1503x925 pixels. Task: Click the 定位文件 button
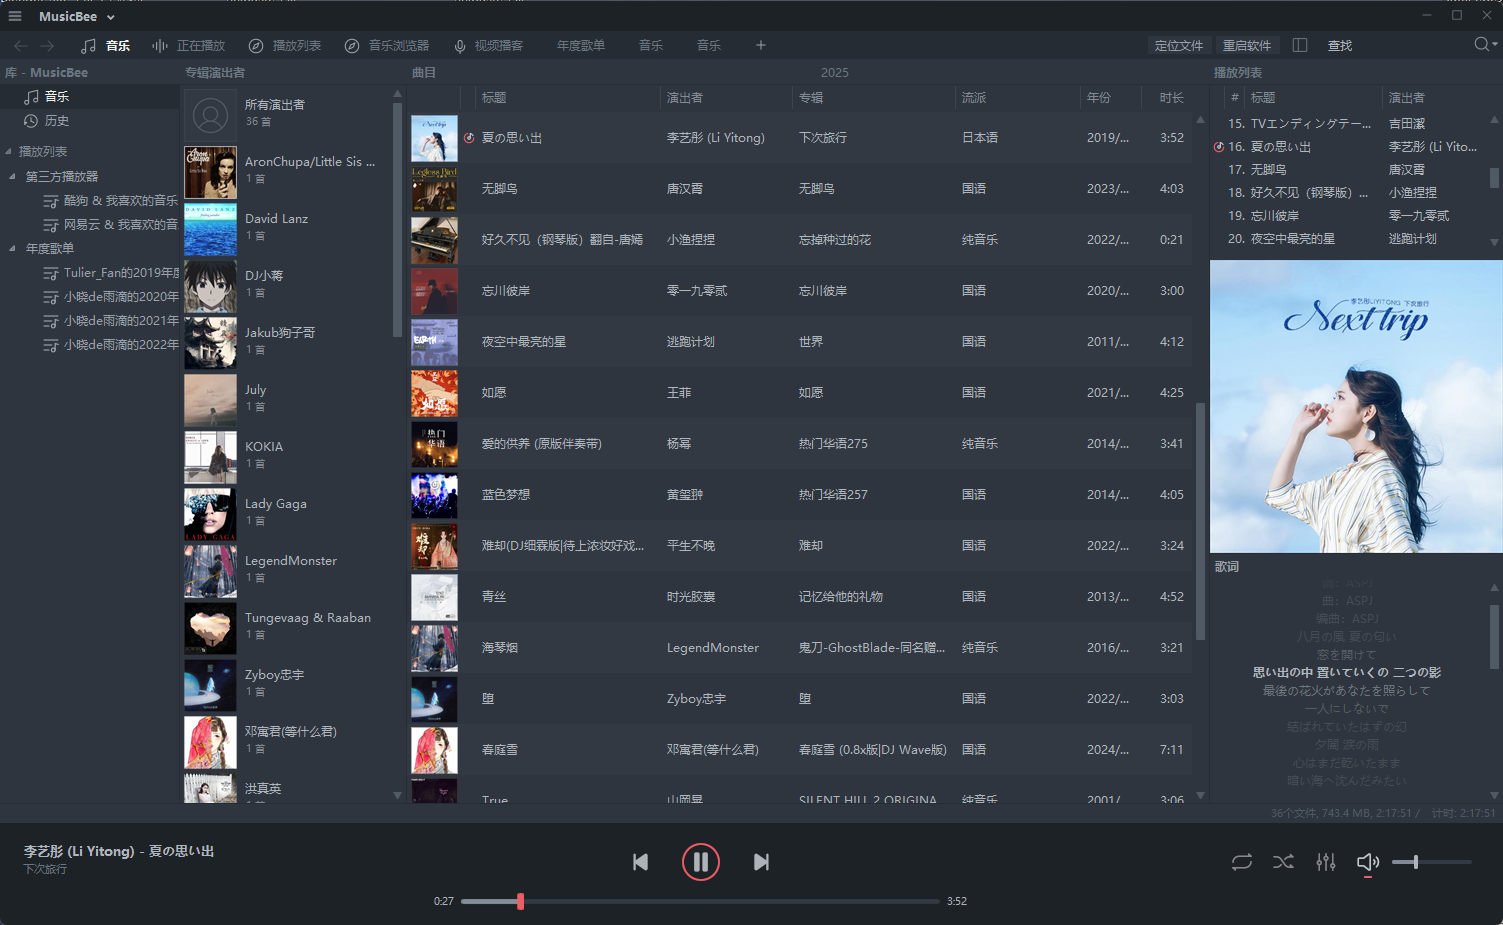pyautogui.click(x=1179, y=45)
